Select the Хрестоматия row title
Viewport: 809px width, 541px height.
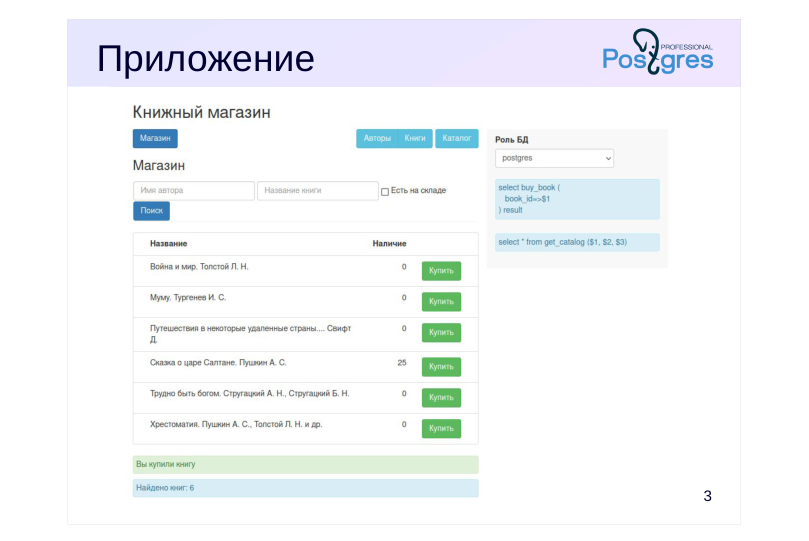pyautogui.click(x=236, y=424)
